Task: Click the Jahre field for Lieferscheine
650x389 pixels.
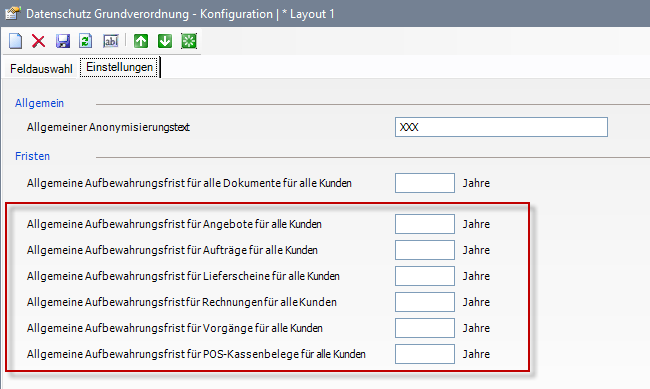Action: point(424,276)
